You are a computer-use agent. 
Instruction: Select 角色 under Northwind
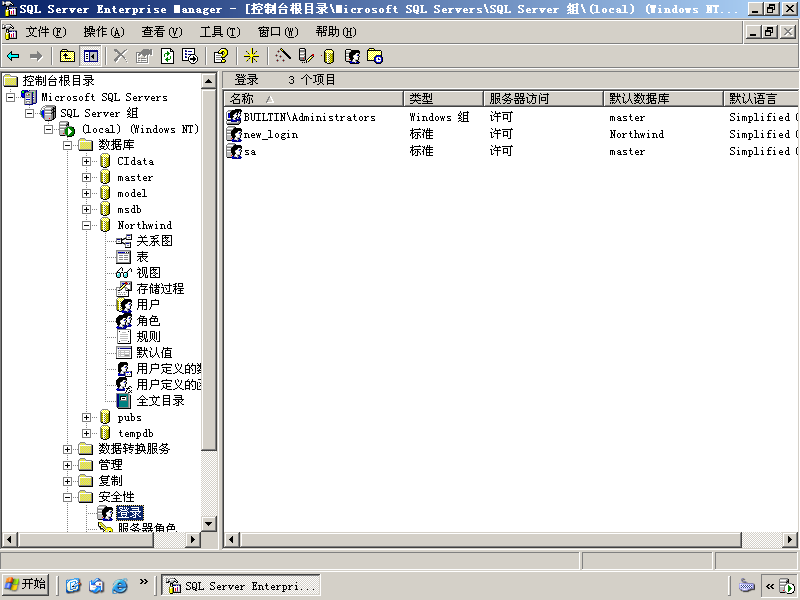(x=148, y=321)
